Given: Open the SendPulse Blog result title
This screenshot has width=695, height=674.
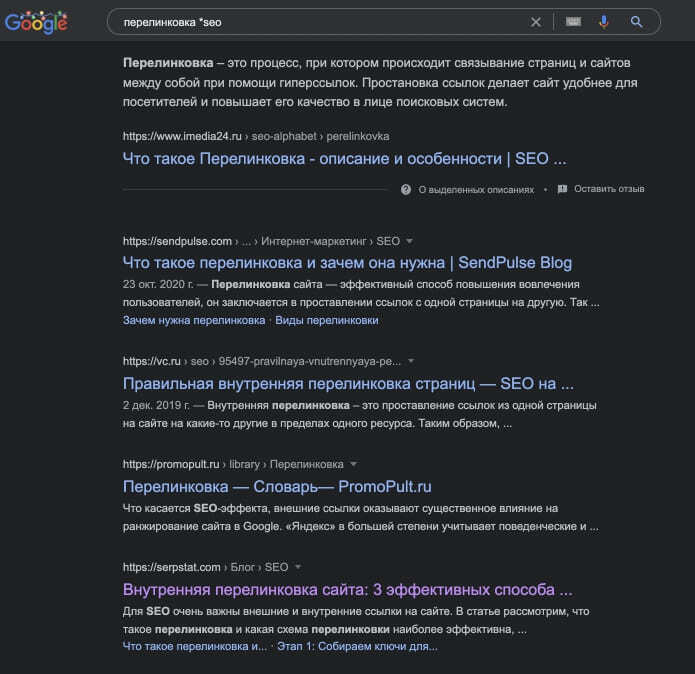Looking at the screenshot, I should pos(347,263).
